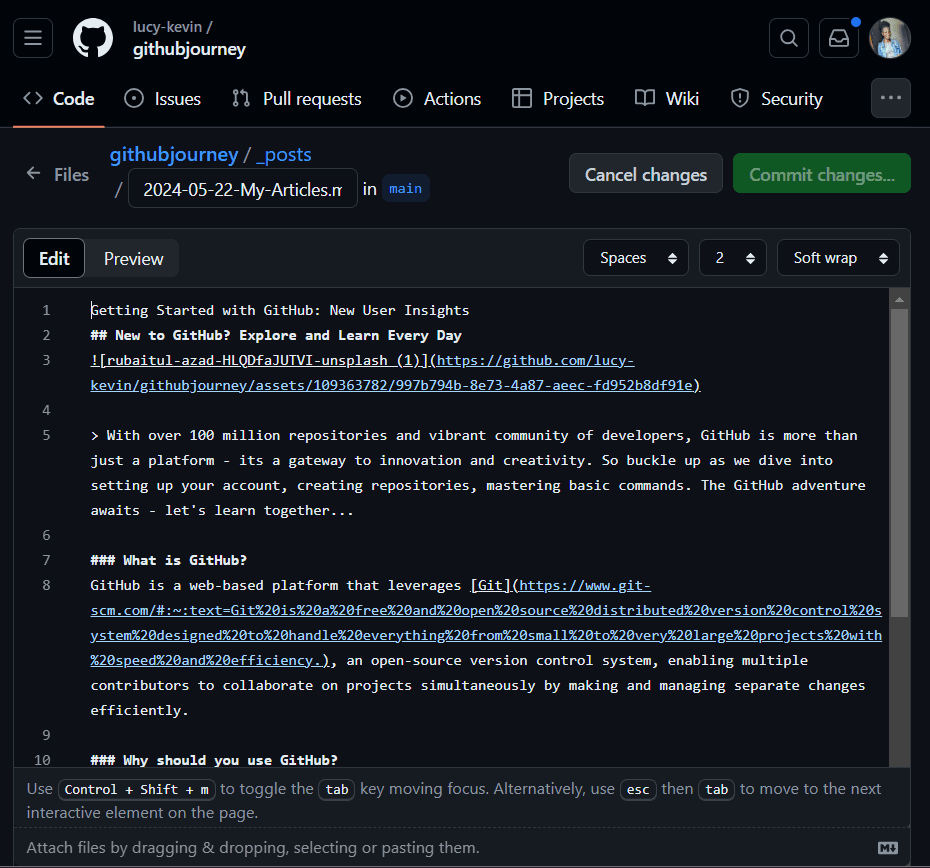930x868 pixels.
Task: Click the back arrow beside Files
Action: point(33,174)
